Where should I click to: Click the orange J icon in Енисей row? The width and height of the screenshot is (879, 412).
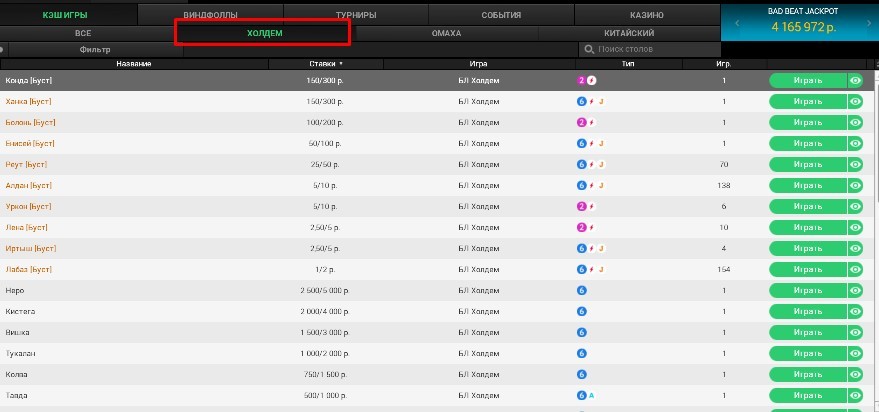[x=602, y=143]
